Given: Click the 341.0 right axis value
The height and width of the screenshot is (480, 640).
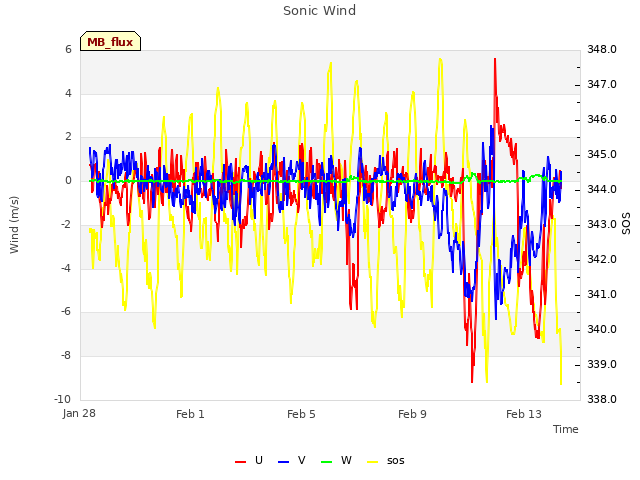Looking at the screenshot, I should point(602,295).
